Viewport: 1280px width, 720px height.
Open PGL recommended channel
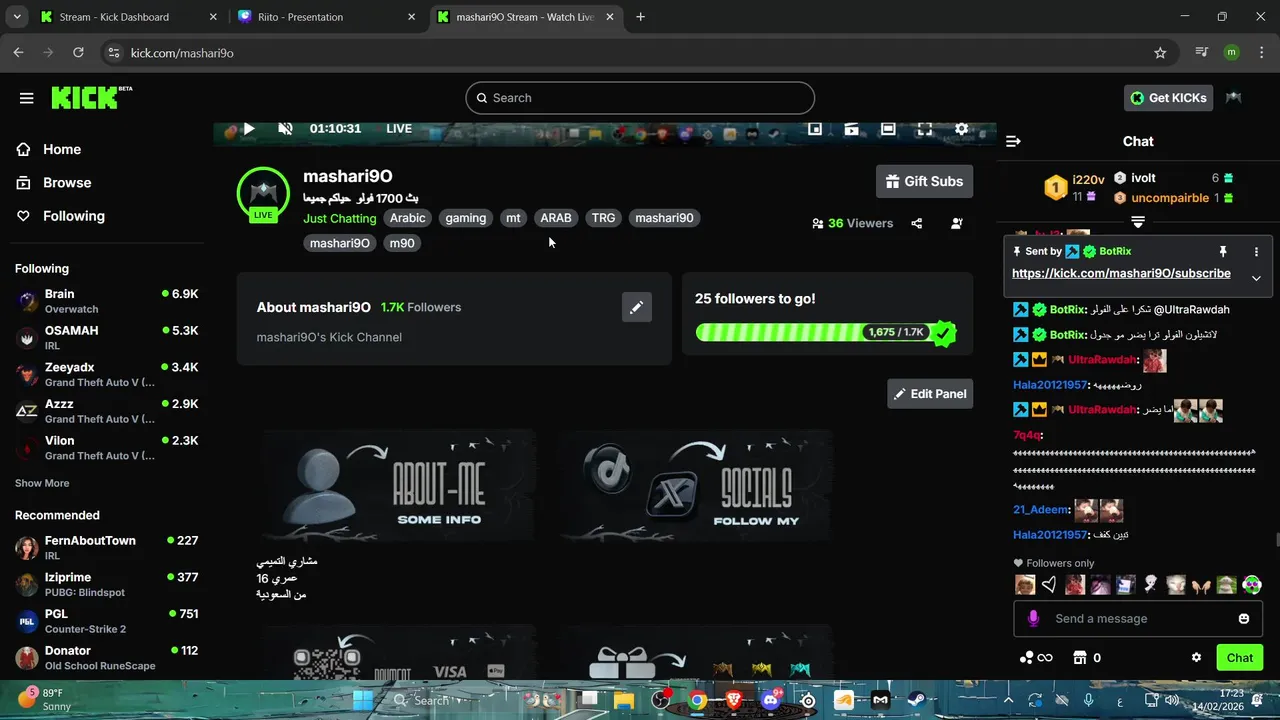[105, 621]
